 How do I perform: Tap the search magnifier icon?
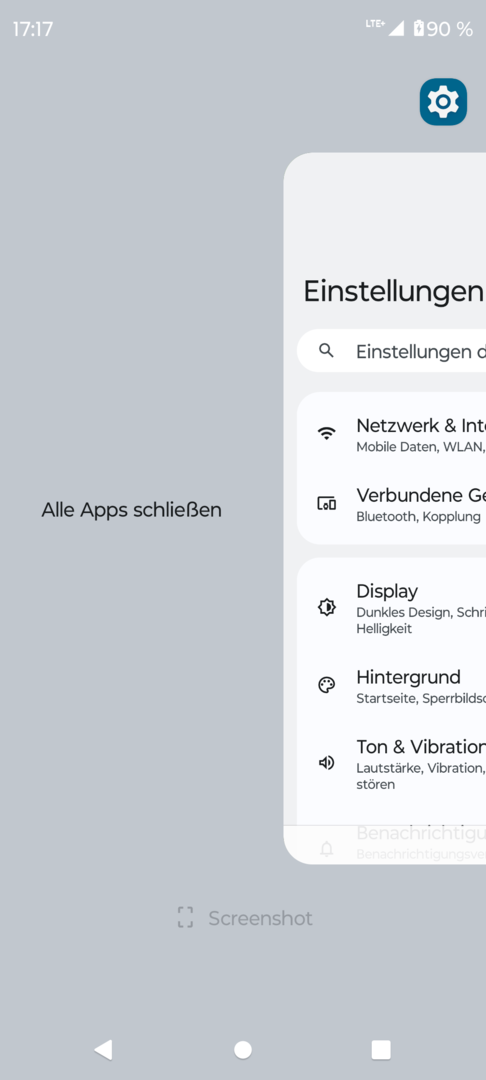click(326, 351)
